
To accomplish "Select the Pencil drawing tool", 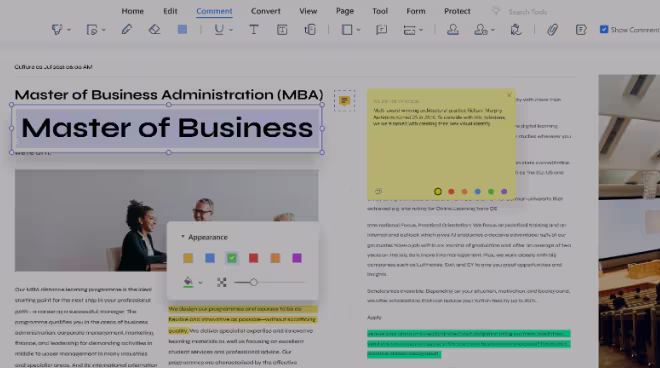I will 127,29.
